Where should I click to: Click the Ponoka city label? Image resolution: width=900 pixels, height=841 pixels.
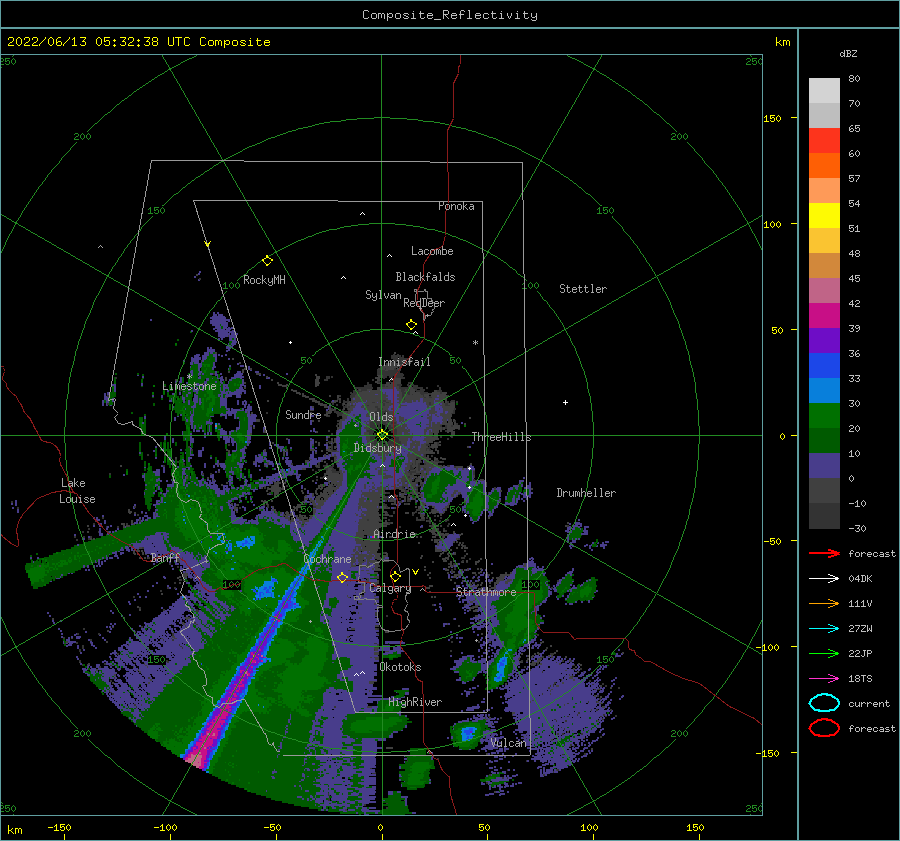(456, 206)
